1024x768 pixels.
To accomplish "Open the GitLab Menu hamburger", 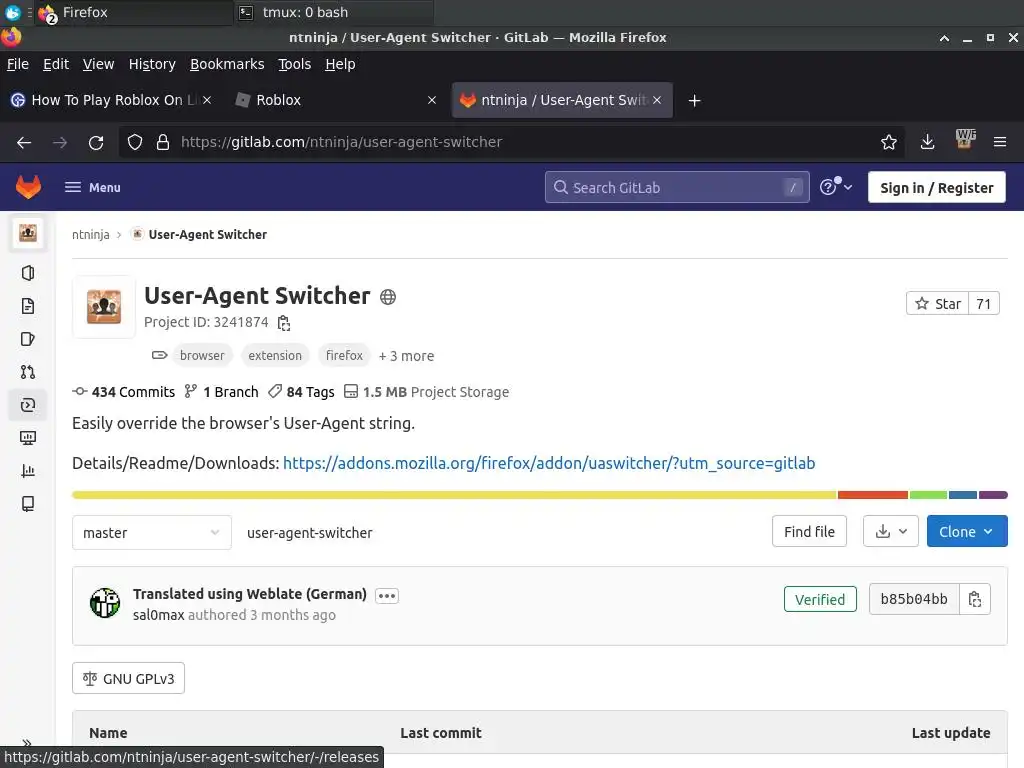I will coord(92,187).
